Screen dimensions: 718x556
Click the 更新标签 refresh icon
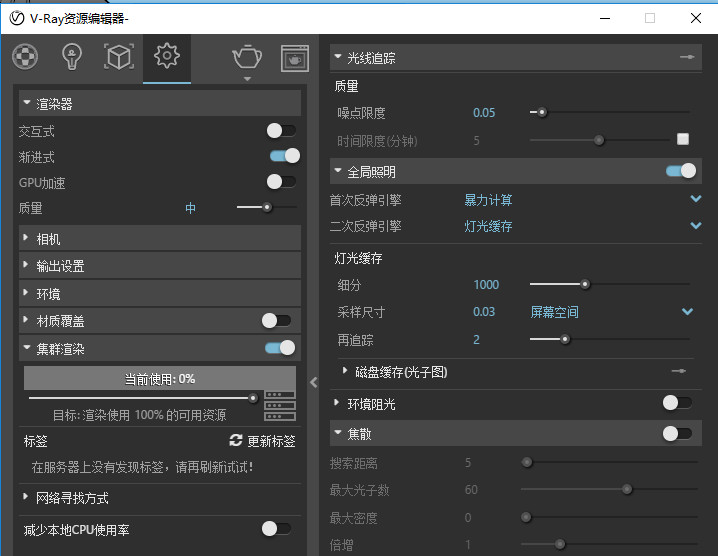pyautogui.click(x=236, y=441)
